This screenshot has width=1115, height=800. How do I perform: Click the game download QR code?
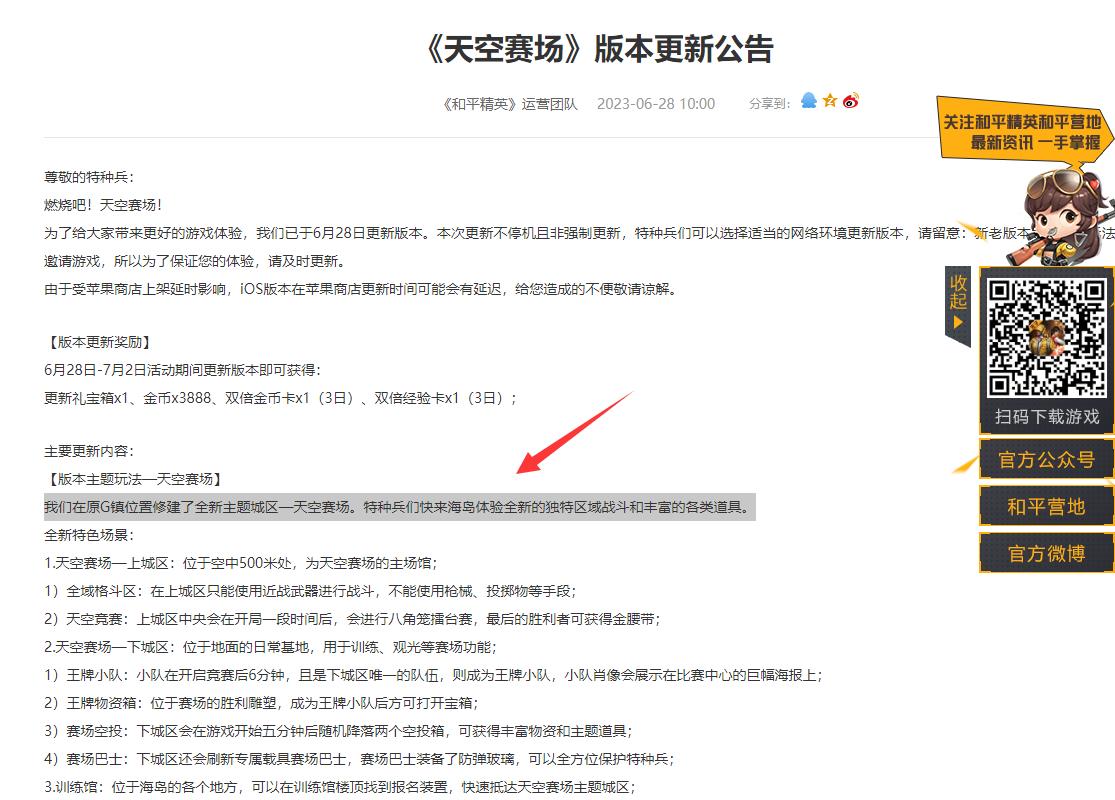[1046, 336]
